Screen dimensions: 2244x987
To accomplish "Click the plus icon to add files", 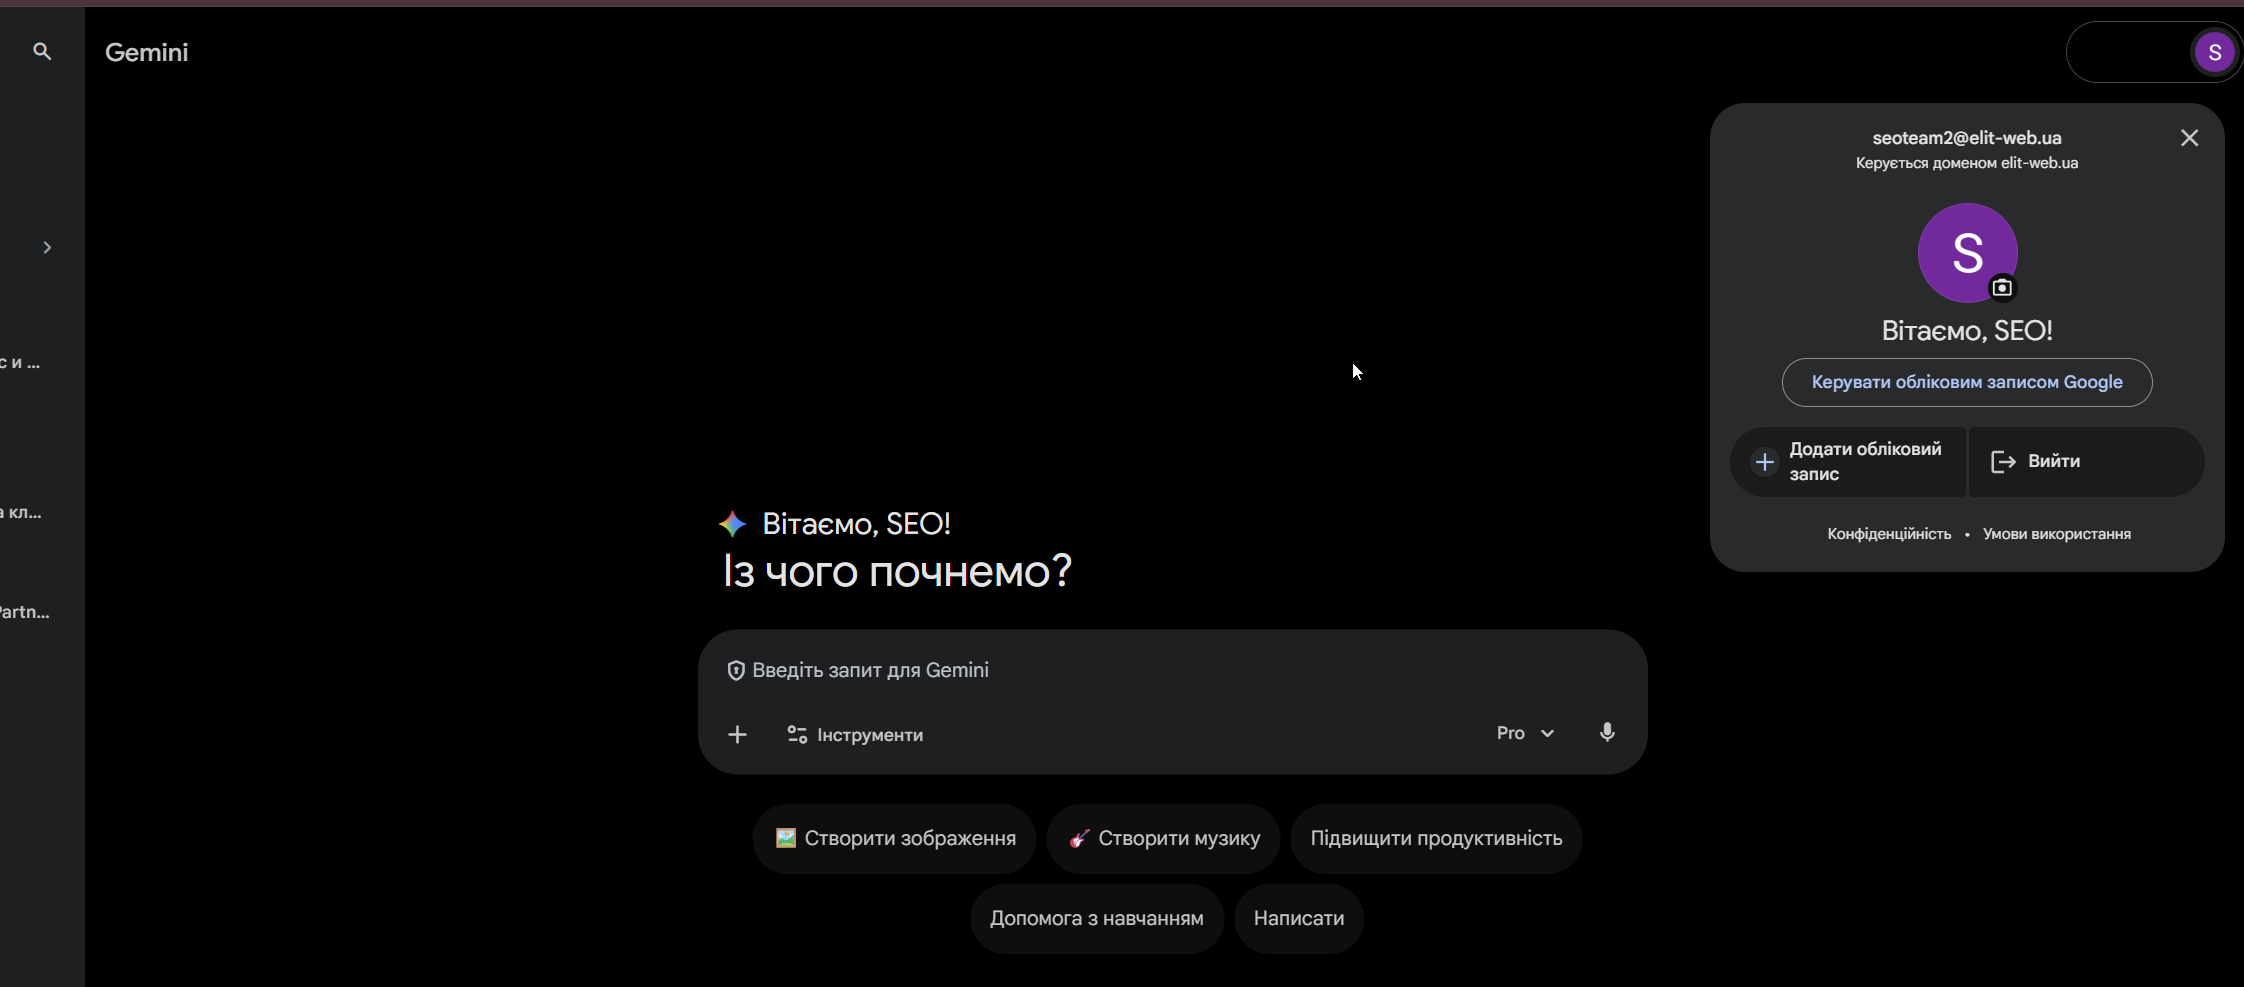I will [737, 735].
